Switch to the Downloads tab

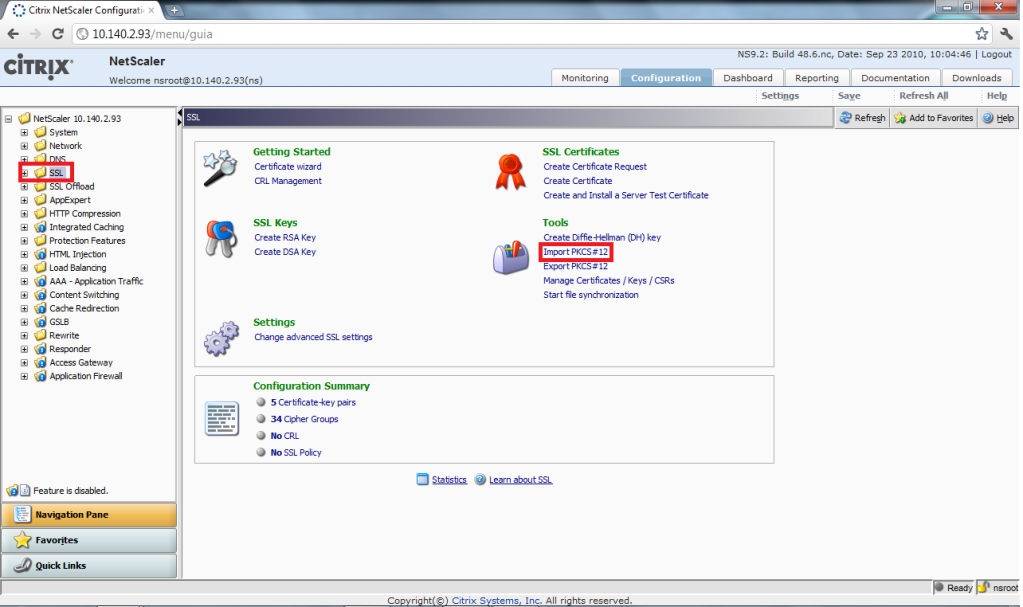tap(977, 78)
